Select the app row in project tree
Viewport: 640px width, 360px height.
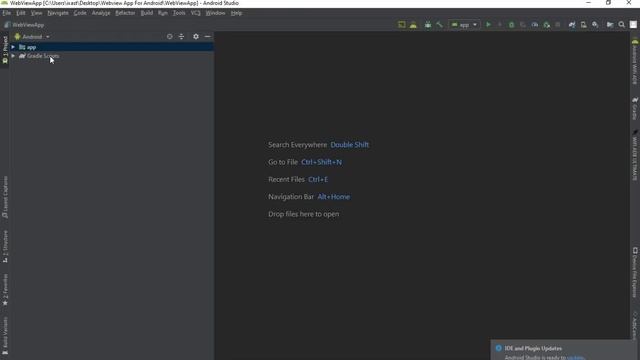111,47
